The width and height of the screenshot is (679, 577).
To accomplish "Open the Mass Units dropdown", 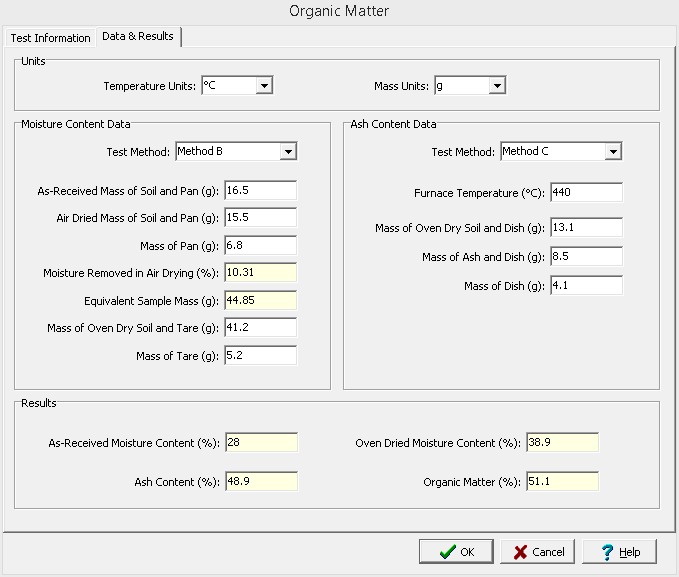I will (496, 86).
